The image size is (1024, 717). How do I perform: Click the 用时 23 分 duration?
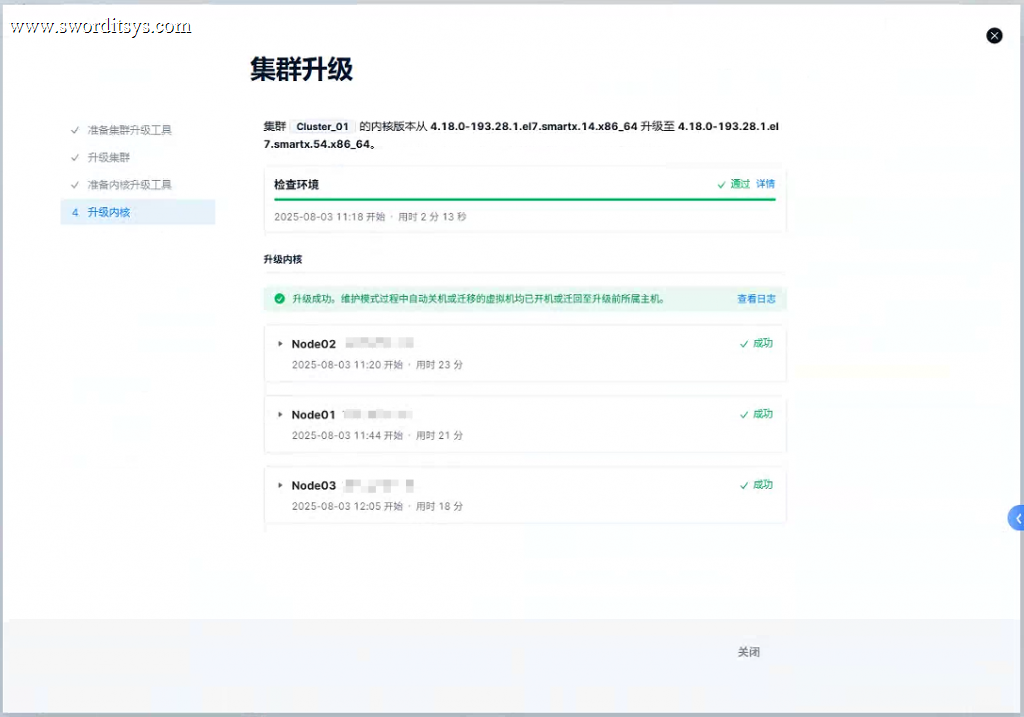[x=440, y=365]
